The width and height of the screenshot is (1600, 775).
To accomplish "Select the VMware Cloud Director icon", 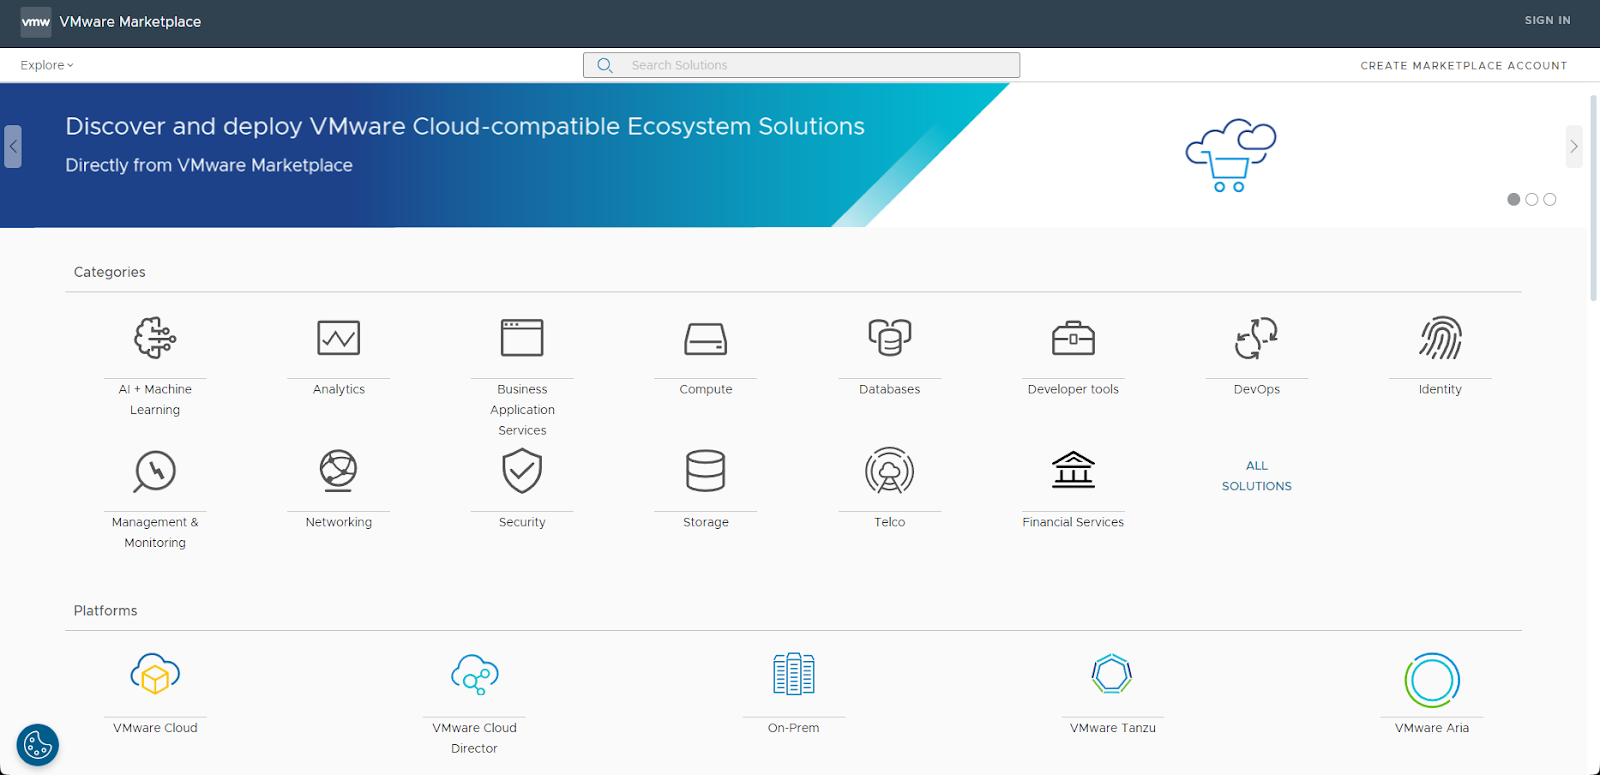I will [474, 675].
